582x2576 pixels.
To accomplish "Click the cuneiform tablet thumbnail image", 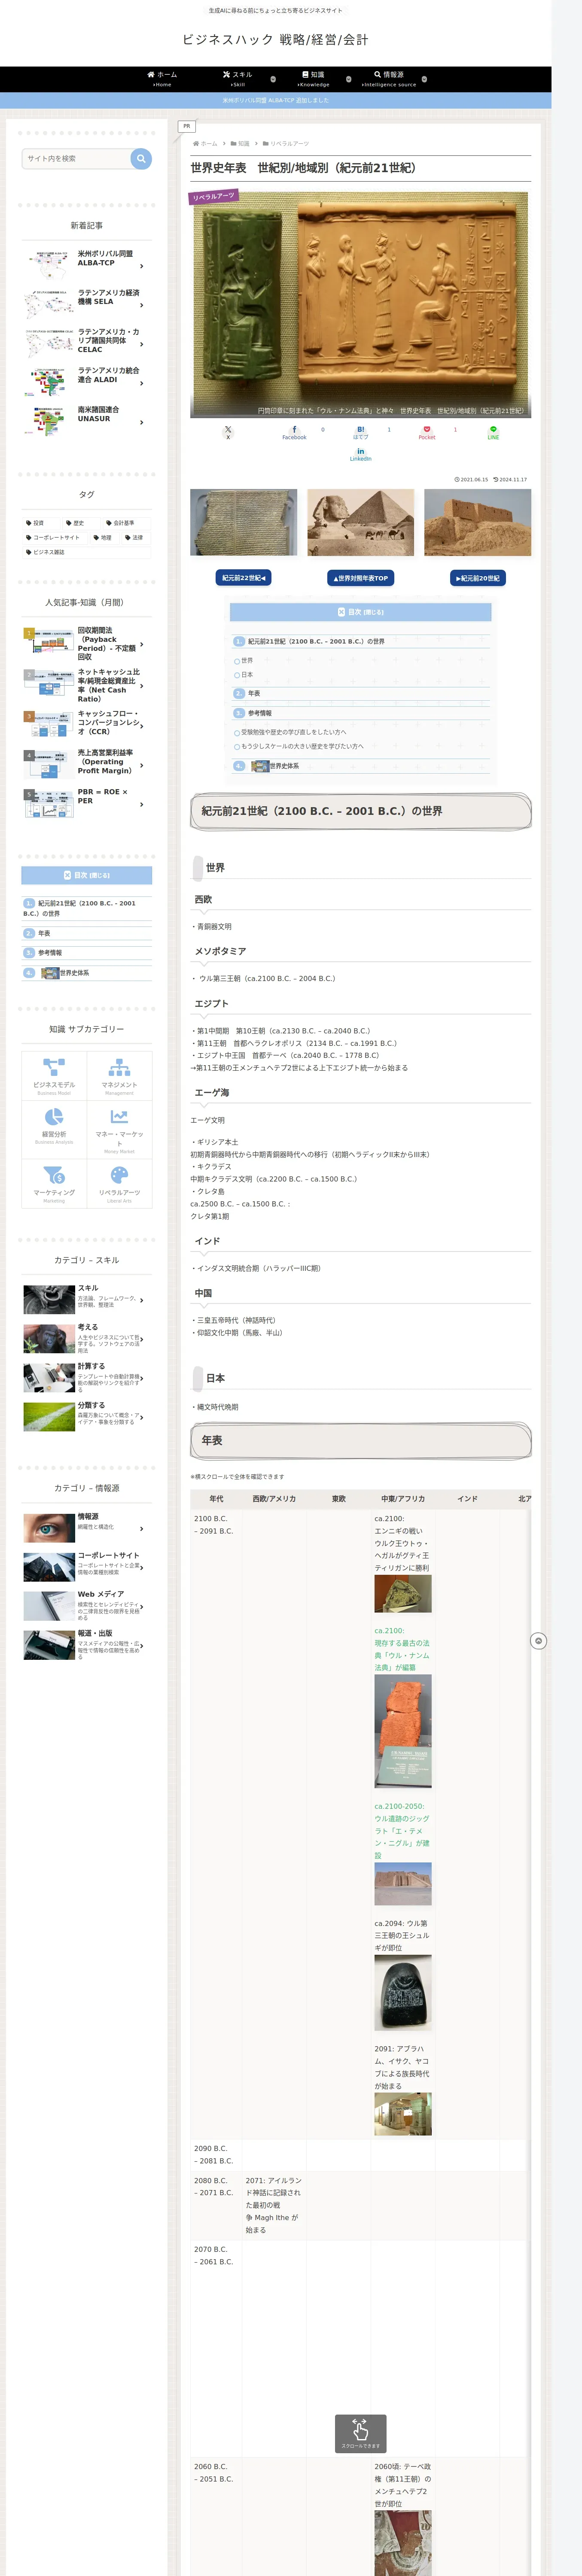I will tap(243, 522).
